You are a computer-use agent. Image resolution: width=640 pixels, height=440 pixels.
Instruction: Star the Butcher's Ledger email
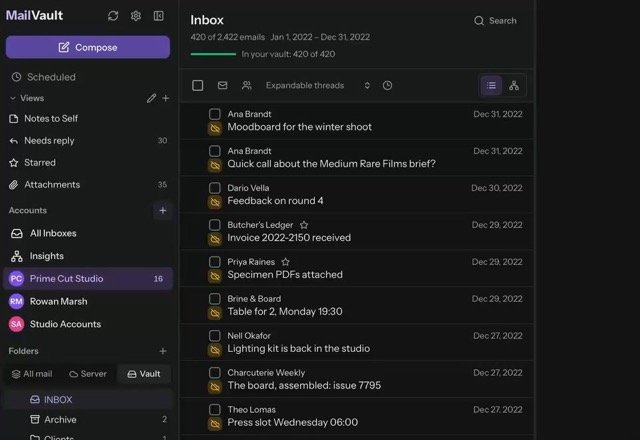(304, 225)
